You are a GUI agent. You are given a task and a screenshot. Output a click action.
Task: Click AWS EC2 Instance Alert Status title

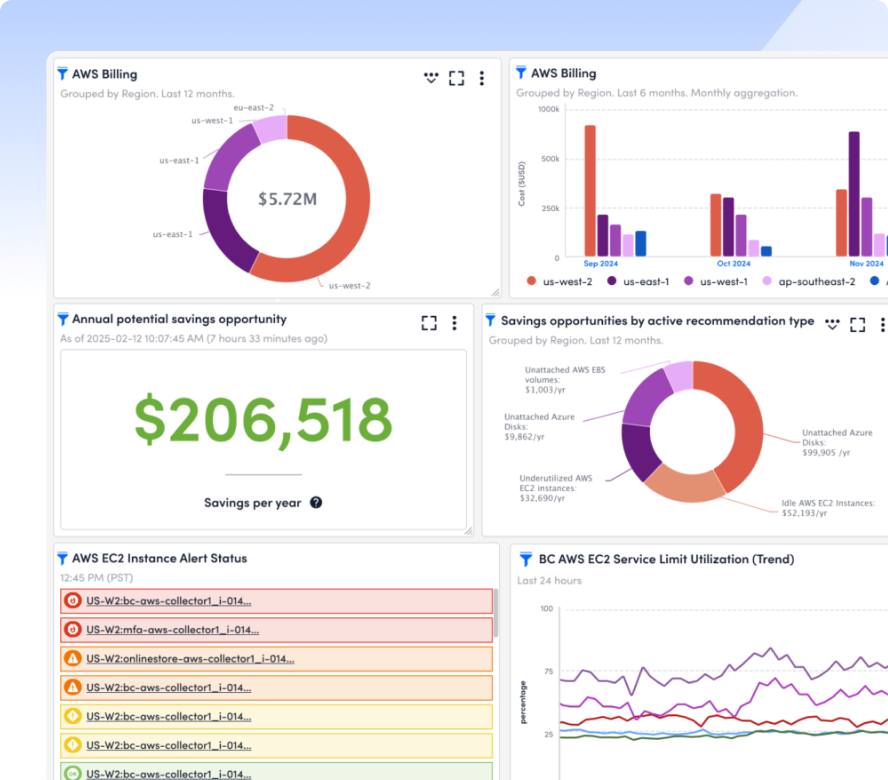(x=159, y=559)
